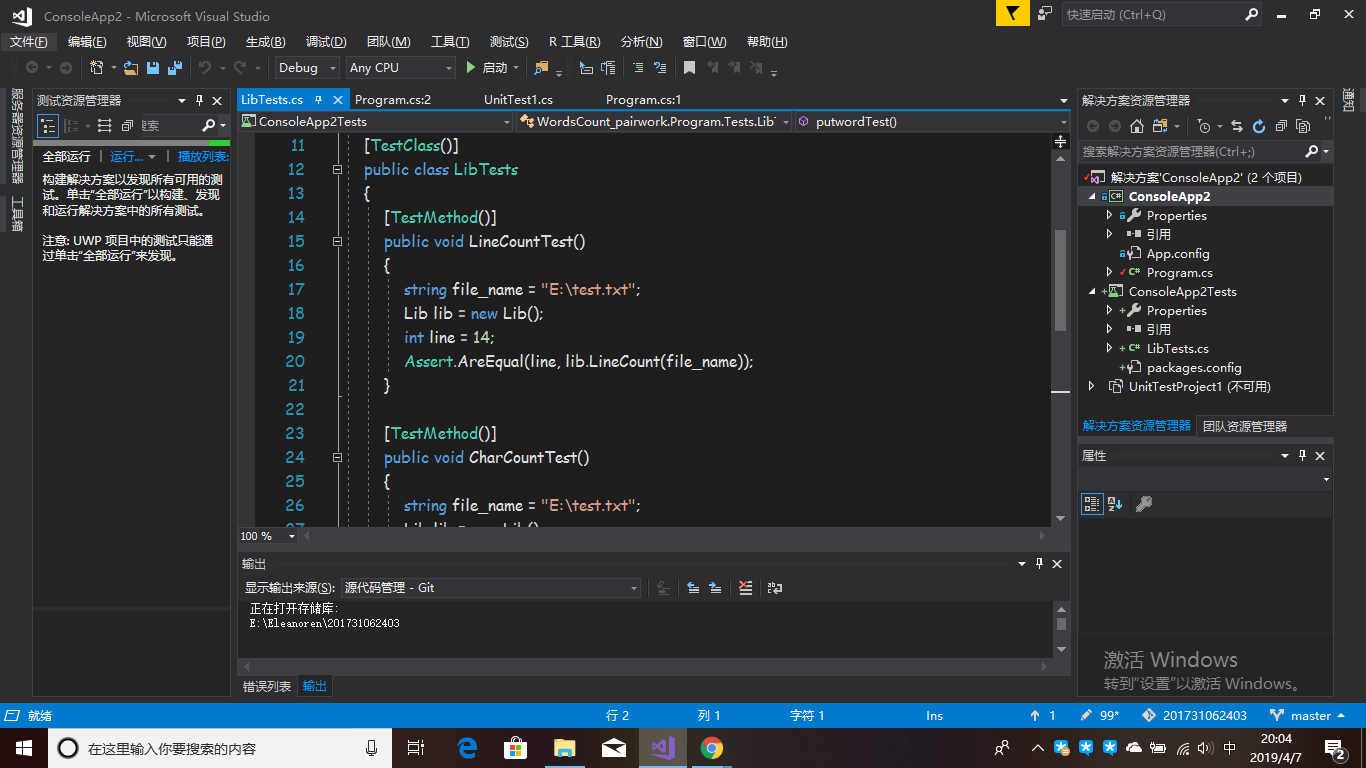Screen dimensions: 1366x768
Task: Open Chrome from the Windows taskbar
Action: click(x=712, y=747)
